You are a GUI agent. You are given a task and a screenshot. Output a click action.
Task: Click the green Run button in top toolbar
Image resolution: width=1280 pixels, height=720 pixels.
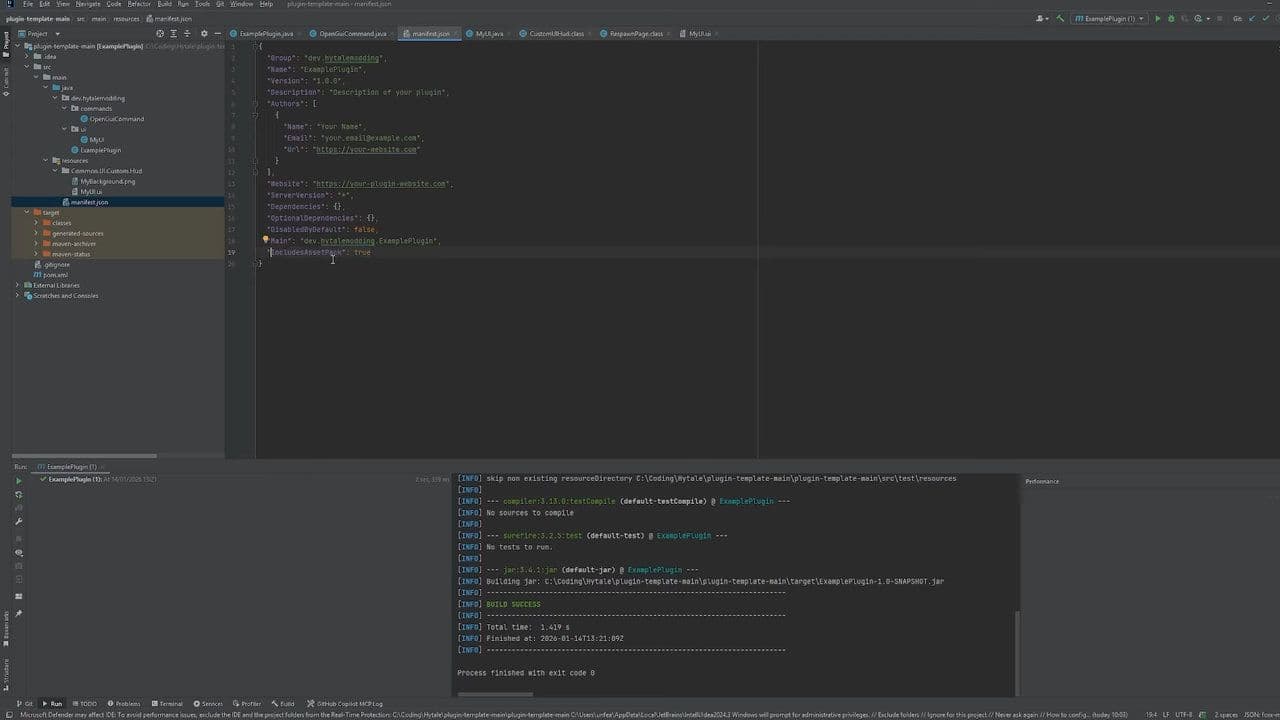(x=1158, y=19)
